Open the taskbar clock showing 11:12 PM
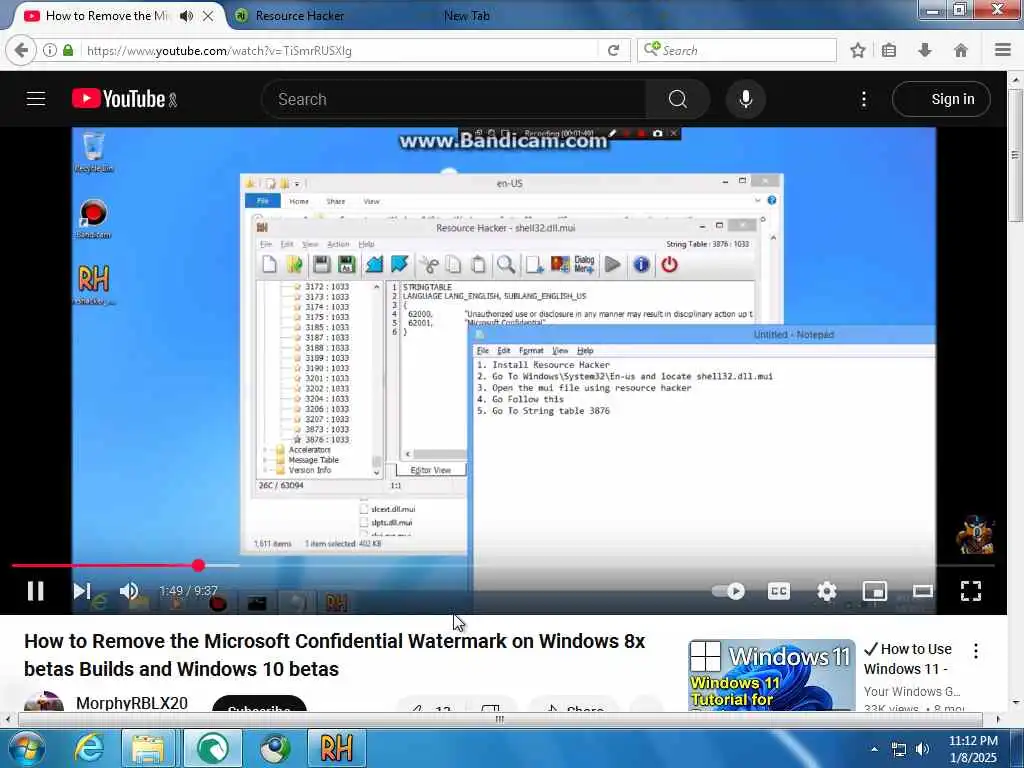Image resolution: width=1024 pixels, height=768 pixels. tap(973, 749)
